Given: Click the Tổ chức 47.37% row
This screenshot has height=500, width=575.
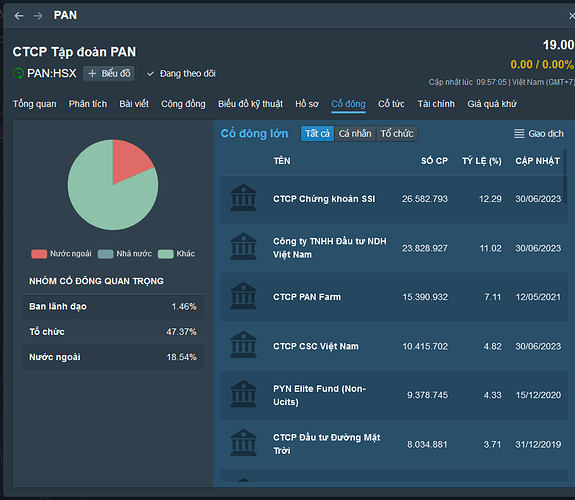Looking at the screenshot, I should tap(113, 332).
